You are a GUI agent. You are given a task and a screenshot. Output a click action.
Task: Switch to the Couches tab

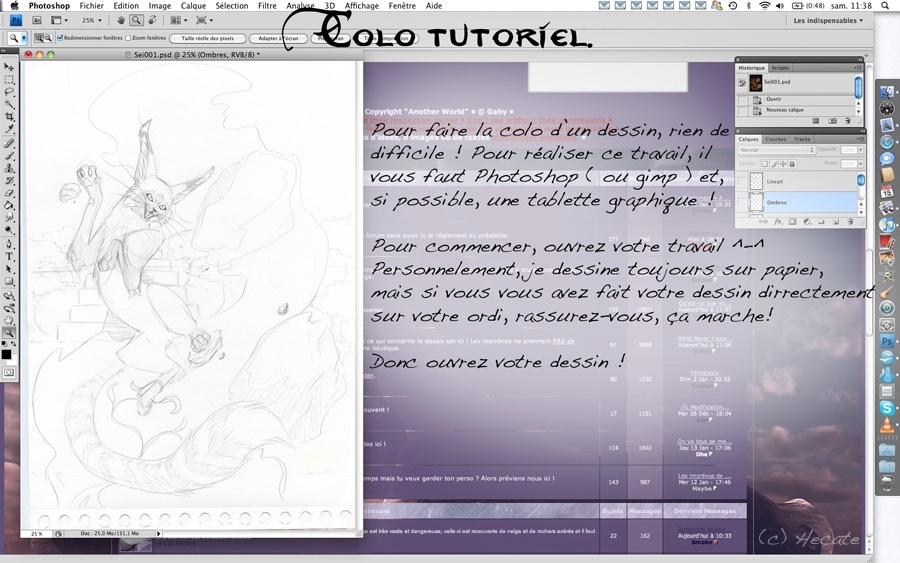point(776,139)
